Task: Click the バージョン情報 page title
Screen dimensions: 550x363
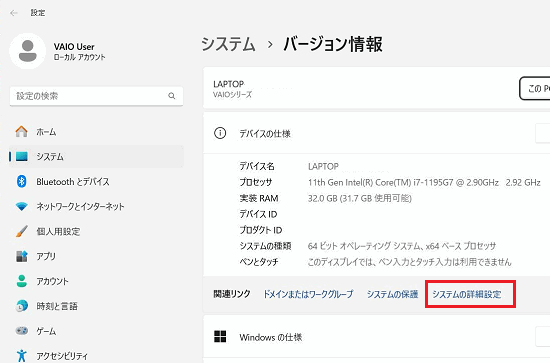Action: pyautogui.click(x=333, y=45)
